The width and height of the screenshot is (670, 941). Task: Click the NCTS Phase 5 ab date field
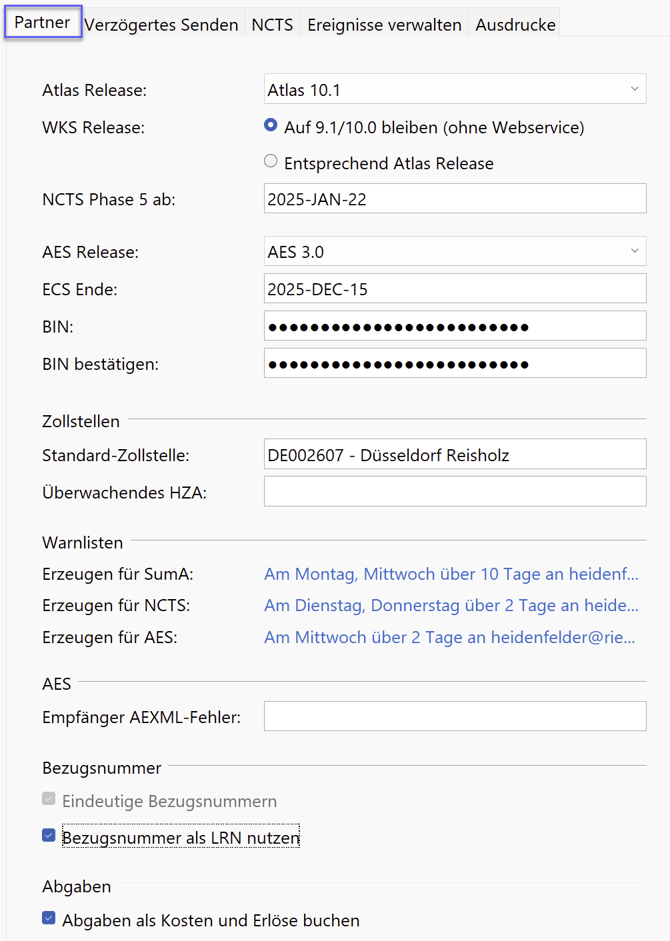tap(455, 199)
